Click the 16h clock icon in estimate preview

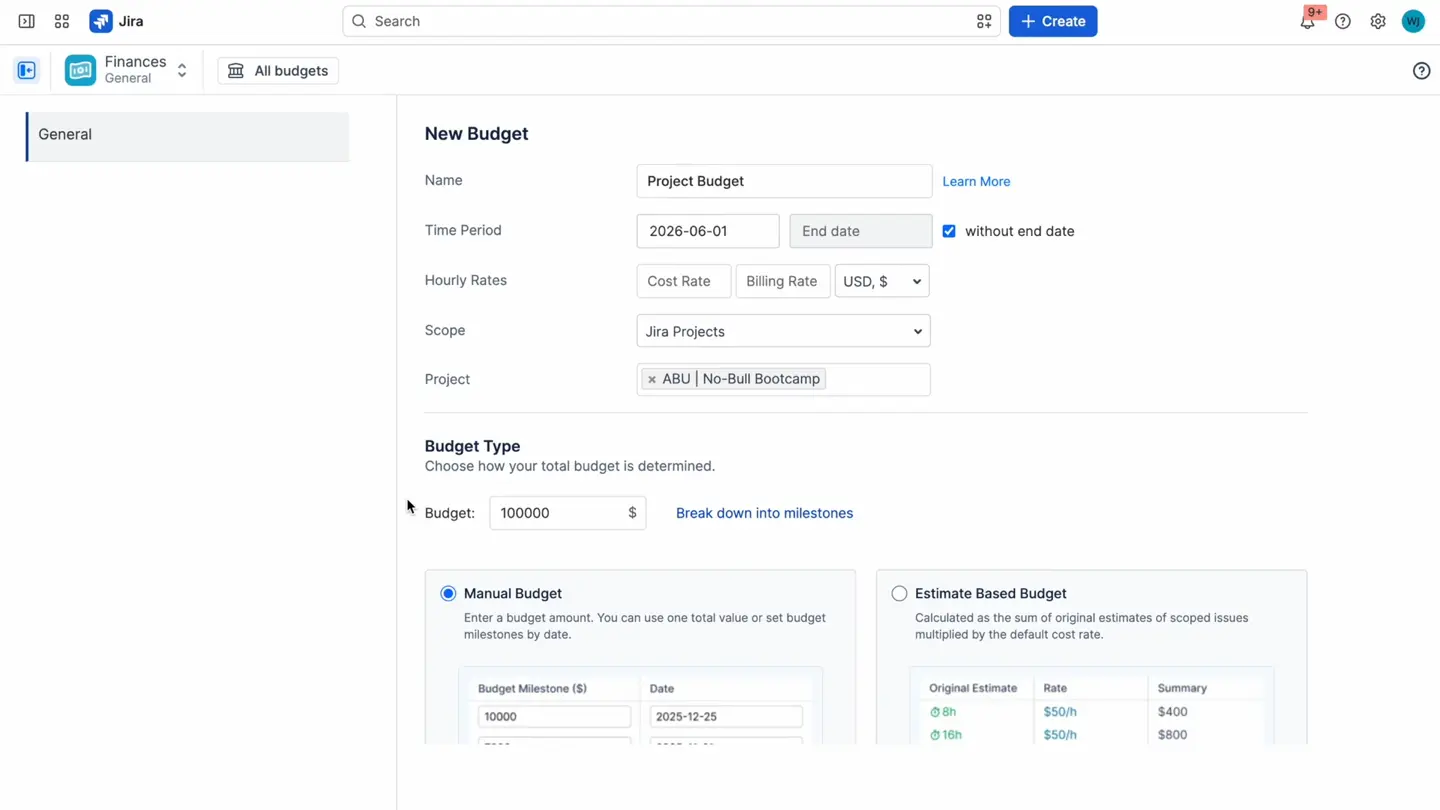[935, 735]
